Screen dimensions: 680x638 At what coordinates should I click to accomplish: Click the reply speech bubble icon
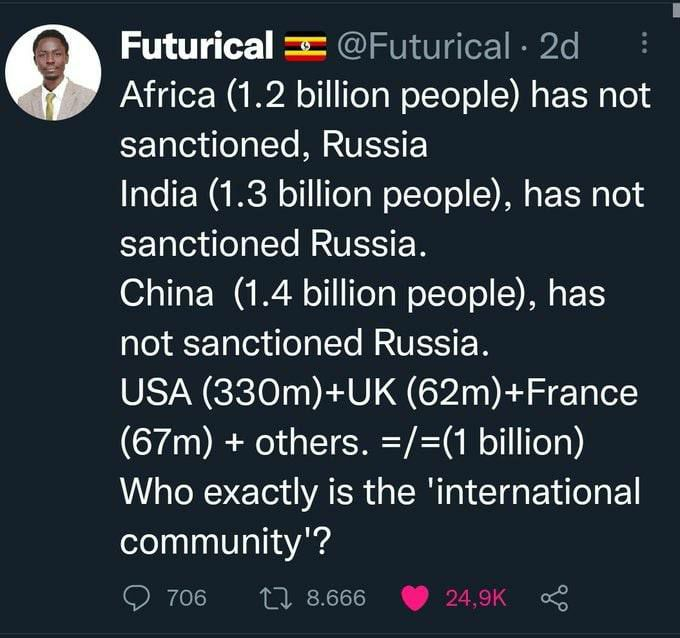[134, 598]
